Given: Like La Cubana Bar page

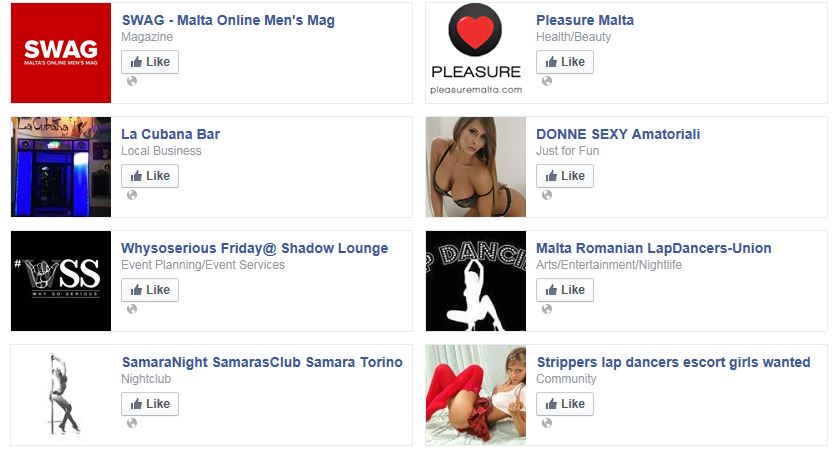Looking at the screenshot, I should [150, 176].
